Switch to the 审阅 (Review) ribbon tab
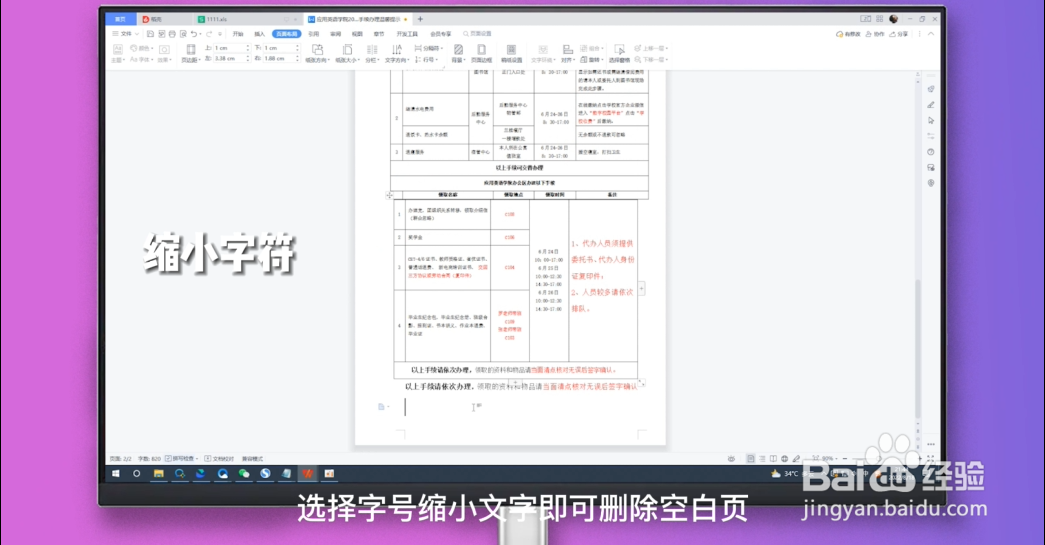The height and width of the screenshot is (545, 1045). (x=335, y=34)
